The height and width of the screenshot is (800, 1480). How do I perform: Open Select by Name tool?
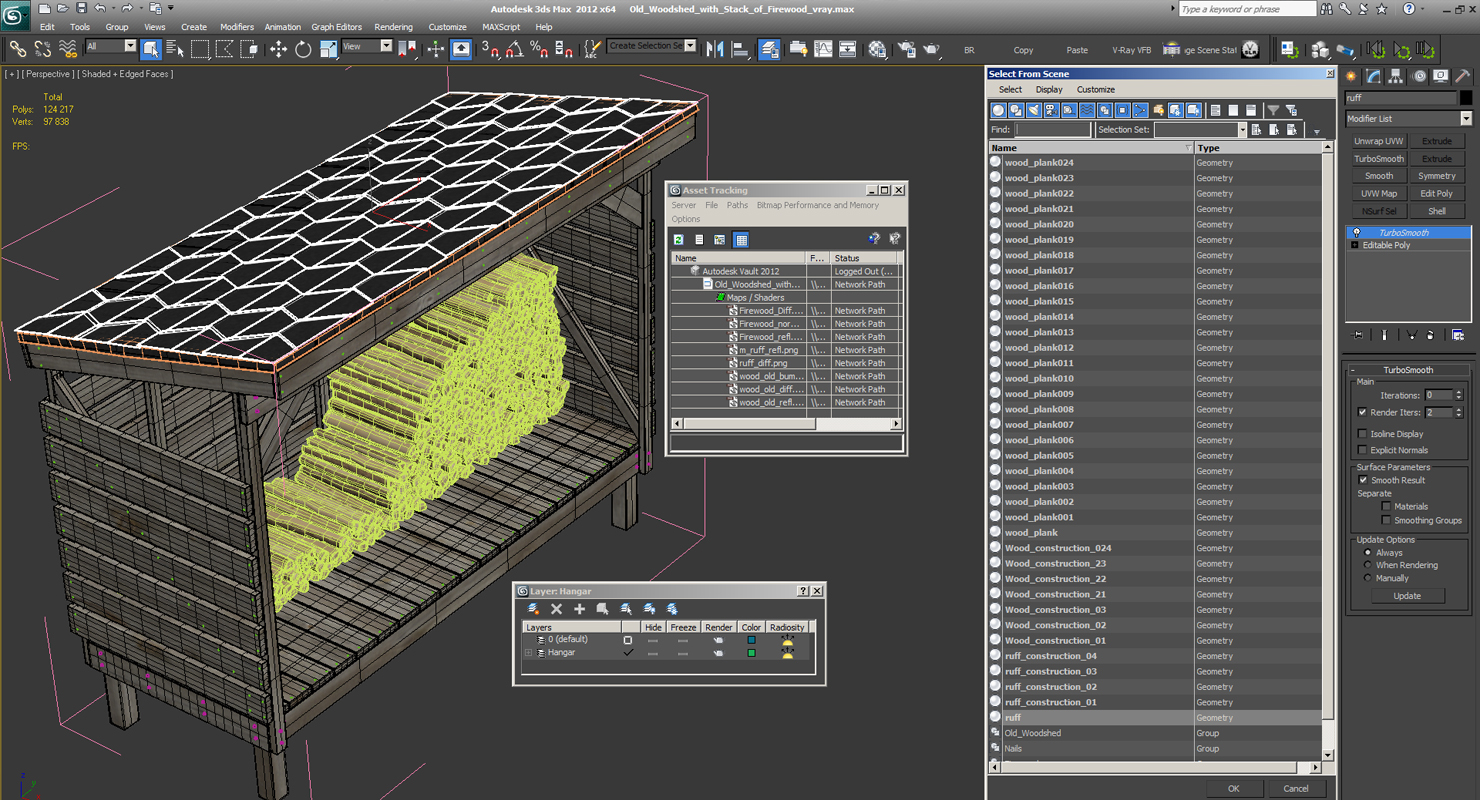pyautogui.click(x=175, y=48)
